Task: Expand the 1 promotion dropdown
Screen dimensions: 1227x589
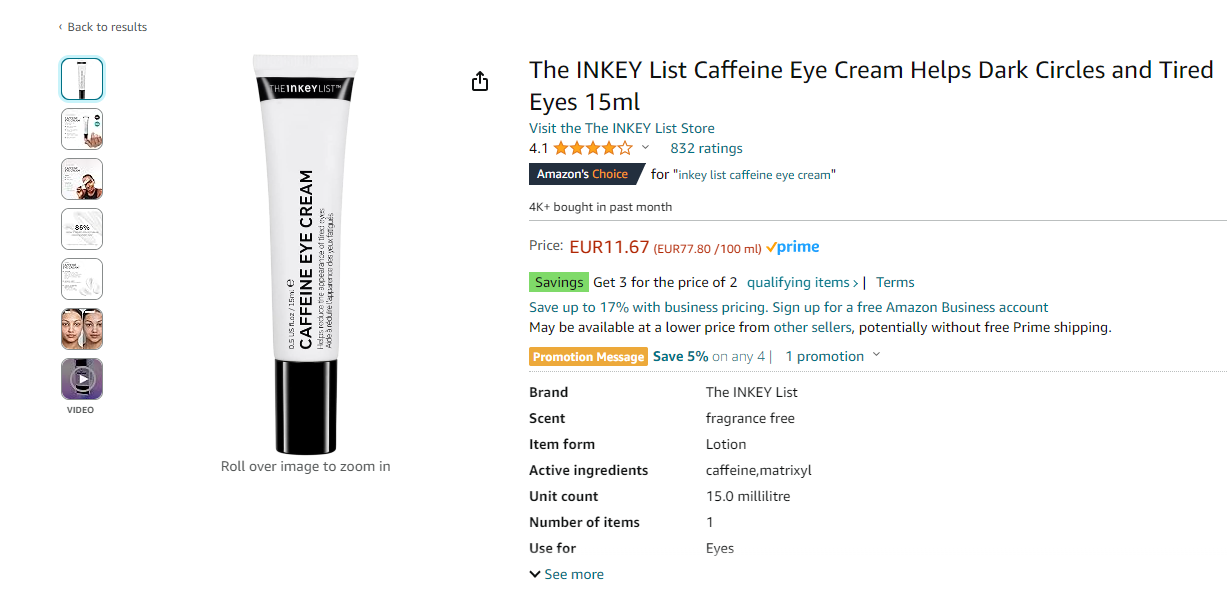Action: (832, 356)
